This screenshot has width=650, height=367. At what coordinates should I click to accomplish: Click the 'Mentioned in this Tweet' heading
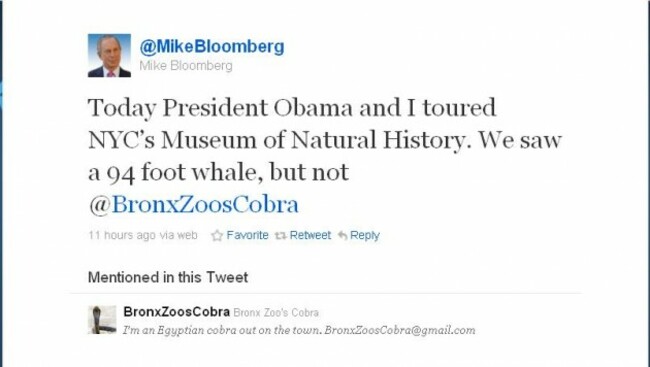(x=168, y=277)
